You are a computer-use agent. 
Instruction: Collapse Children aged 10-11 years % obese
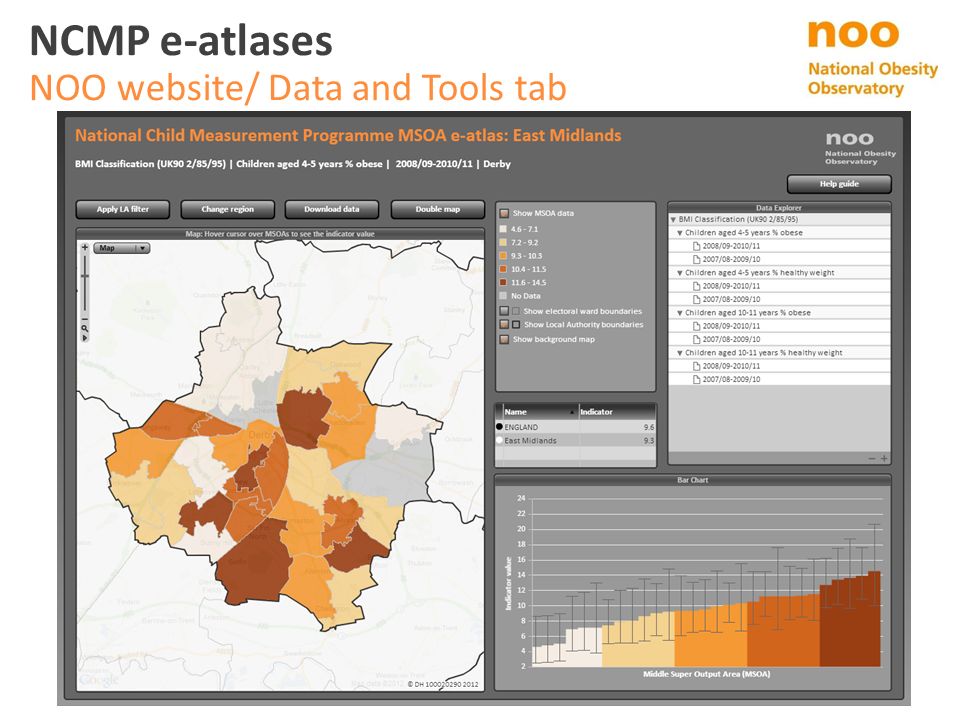[680, 313]
